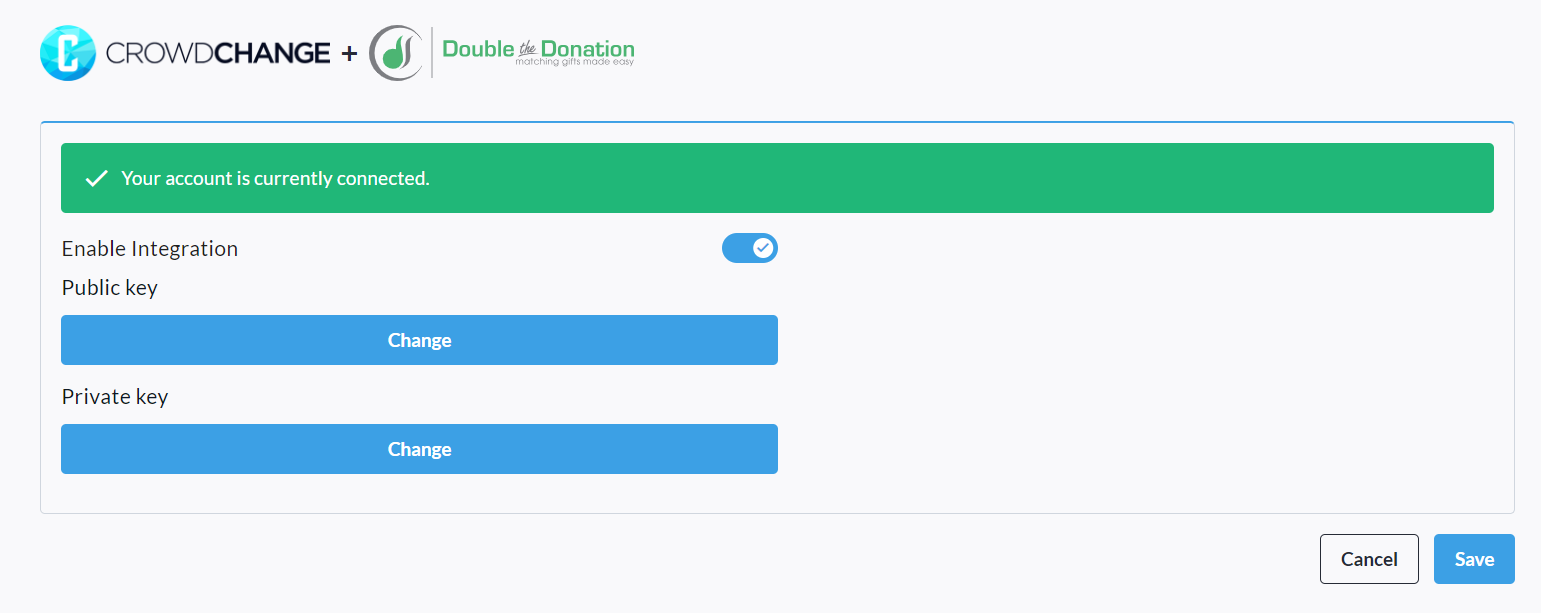Click the CROWDCHANGE wordmark text
This screenshot has height=613, width=1541.
point(217,53)
